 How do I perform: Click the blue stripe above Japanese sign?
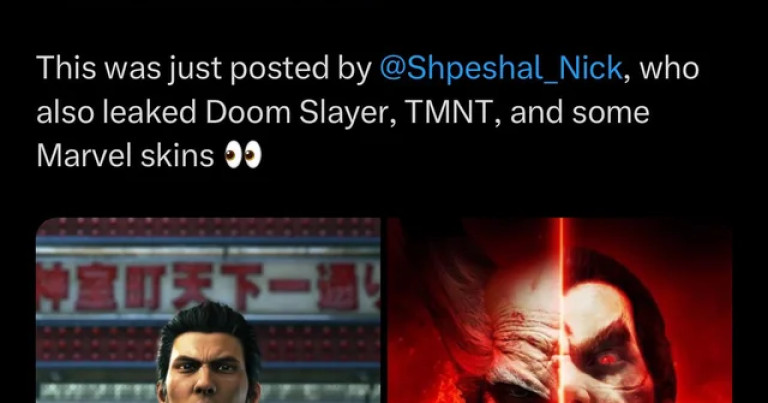pyautogui.click(x=208, y=241)
